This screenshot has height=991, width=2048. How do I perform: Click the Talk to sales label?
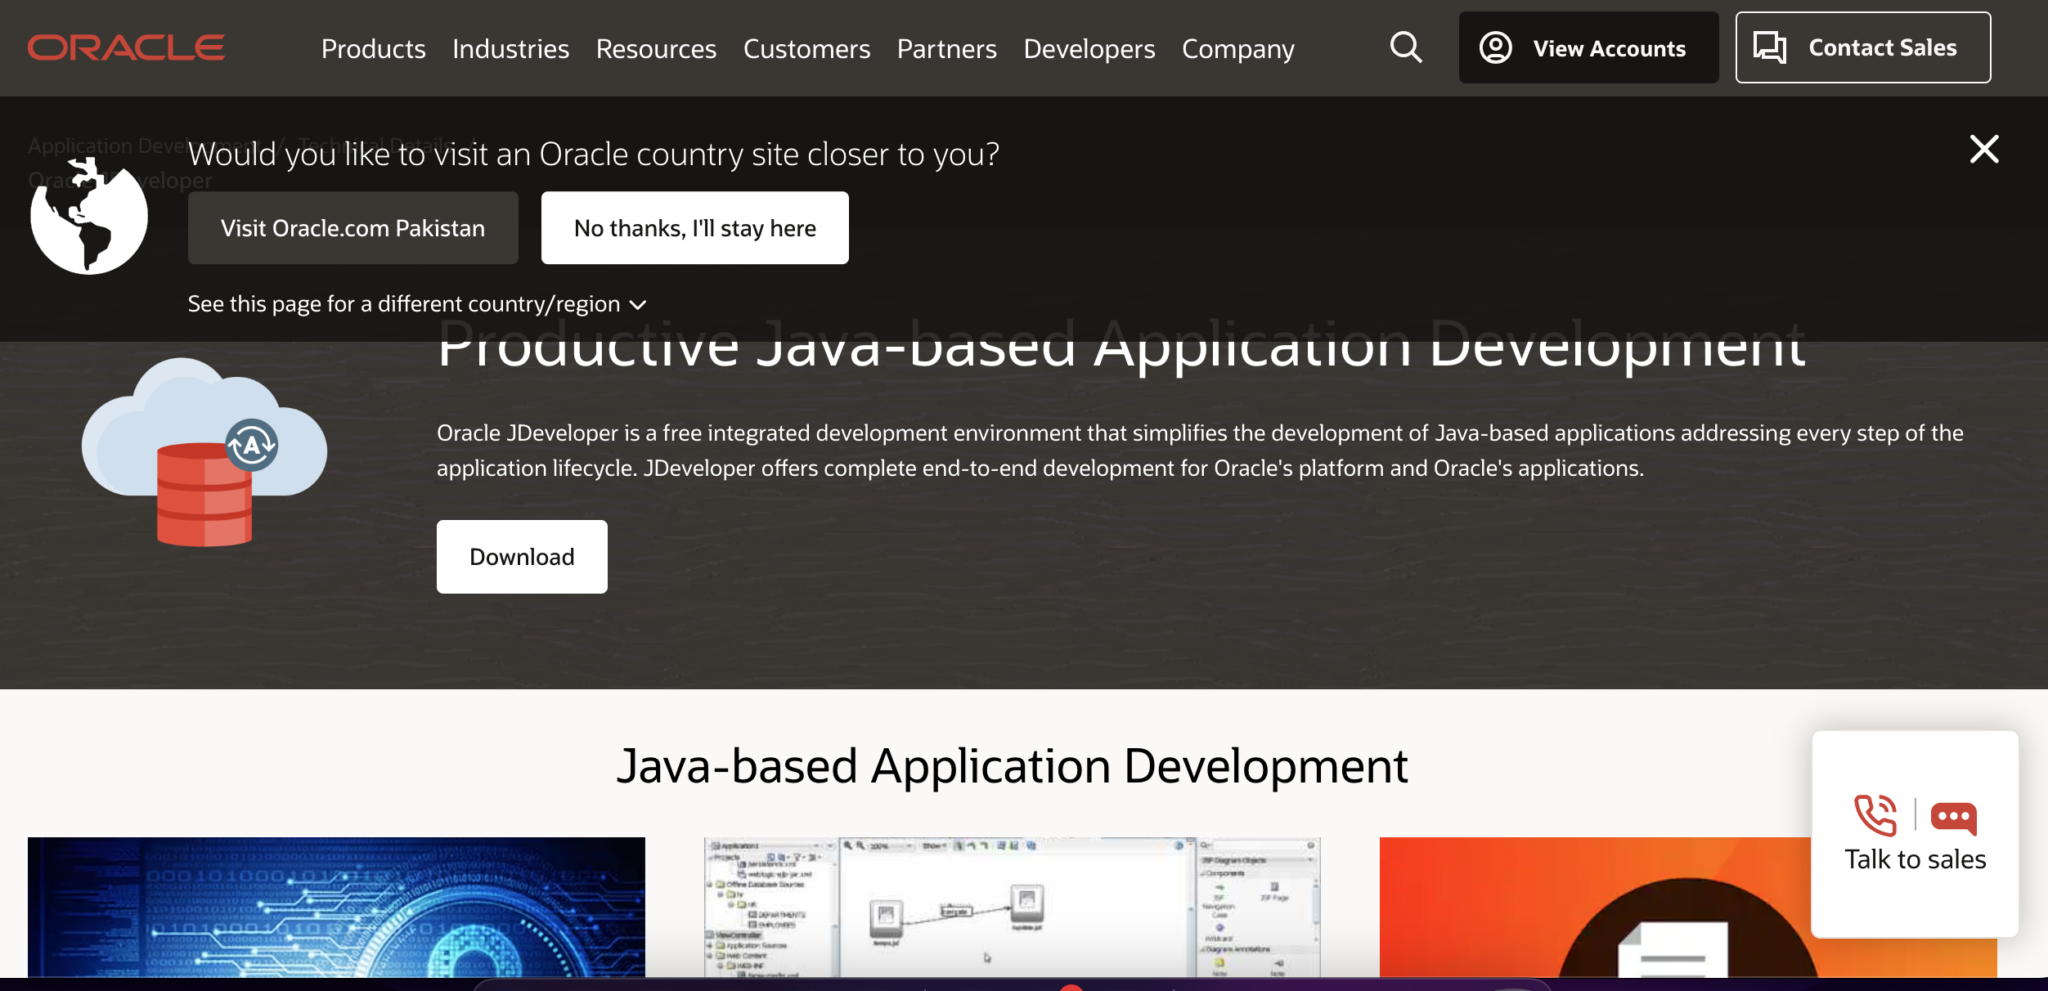coord(1915,860)
